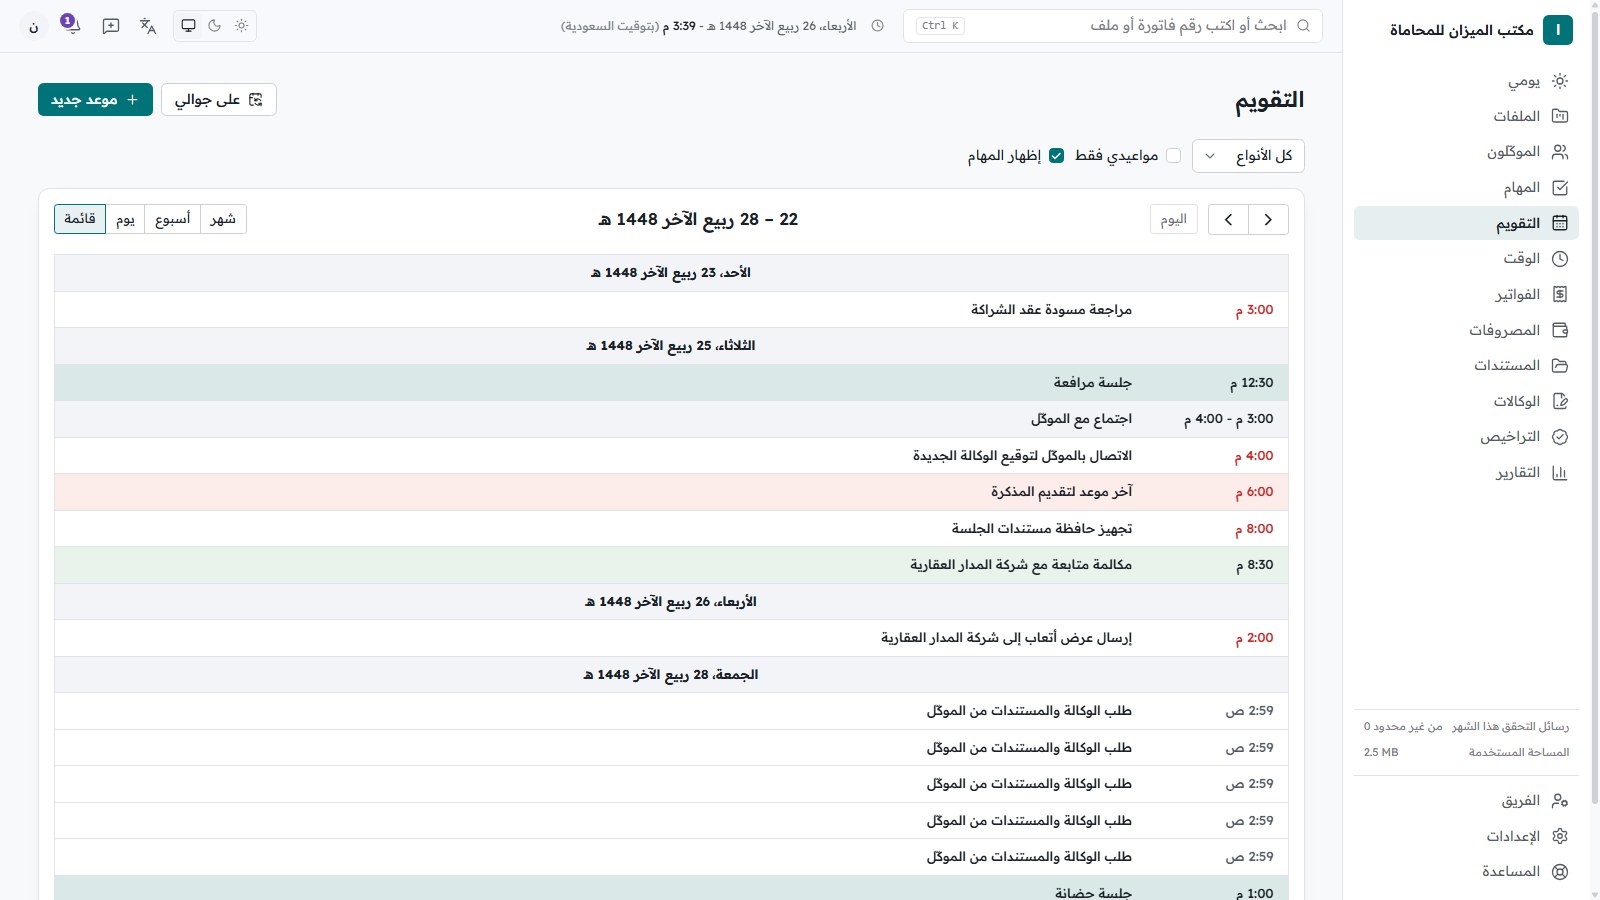1600x900 pixels.
Task: Open the جلسة مرافعة 12:30 event
Action: pyautogui.click(x=671, y=383)
